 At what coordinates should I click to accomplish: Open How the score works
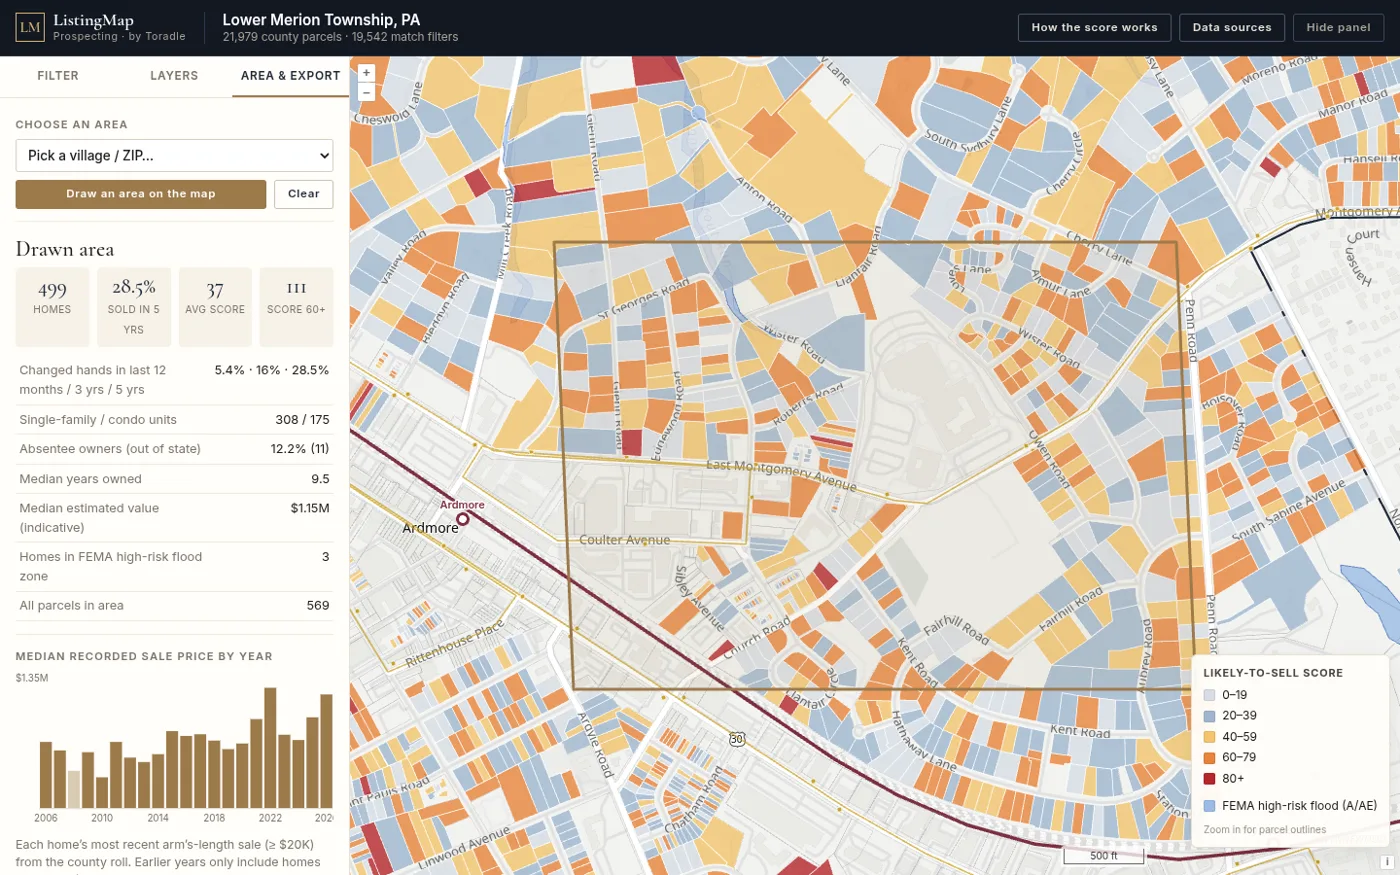tap(1094, 28)
